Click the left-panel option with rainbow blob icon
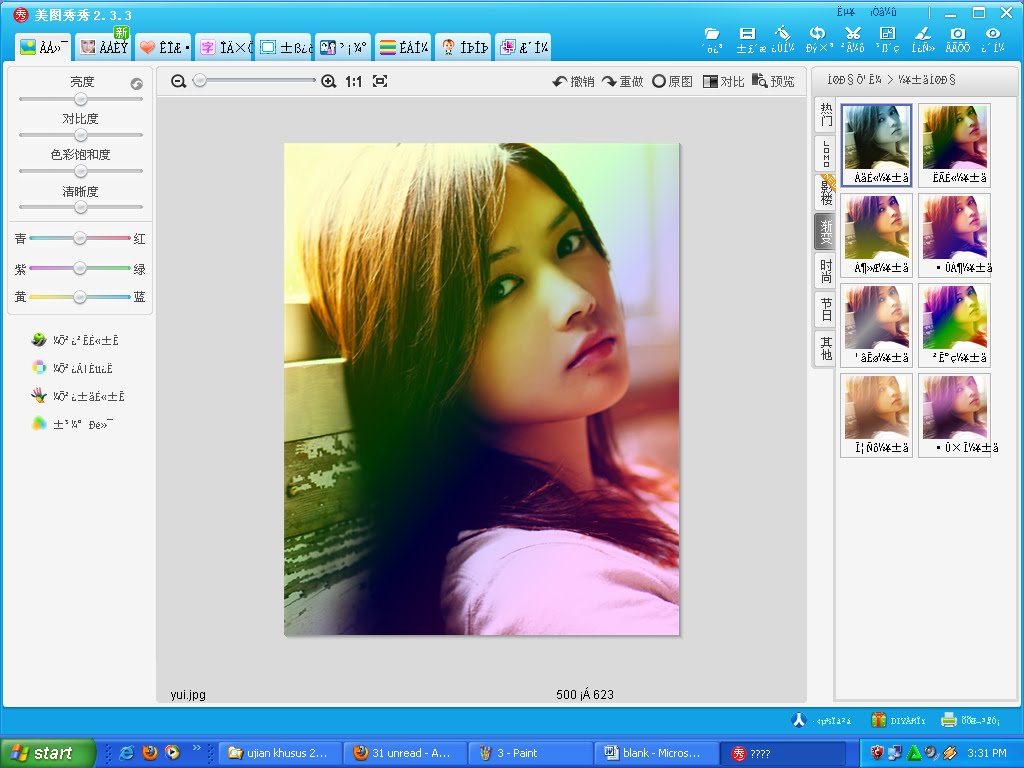Viewport: 1024px width, 768px height. (72, 424)
